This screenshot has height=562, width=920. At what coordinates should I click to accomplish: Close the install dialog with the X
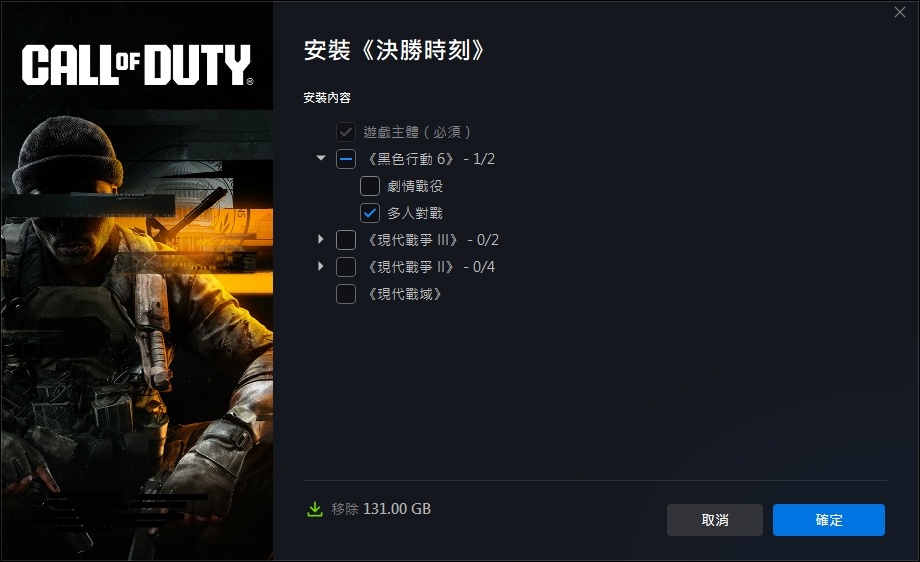click(x=899, y=12)
